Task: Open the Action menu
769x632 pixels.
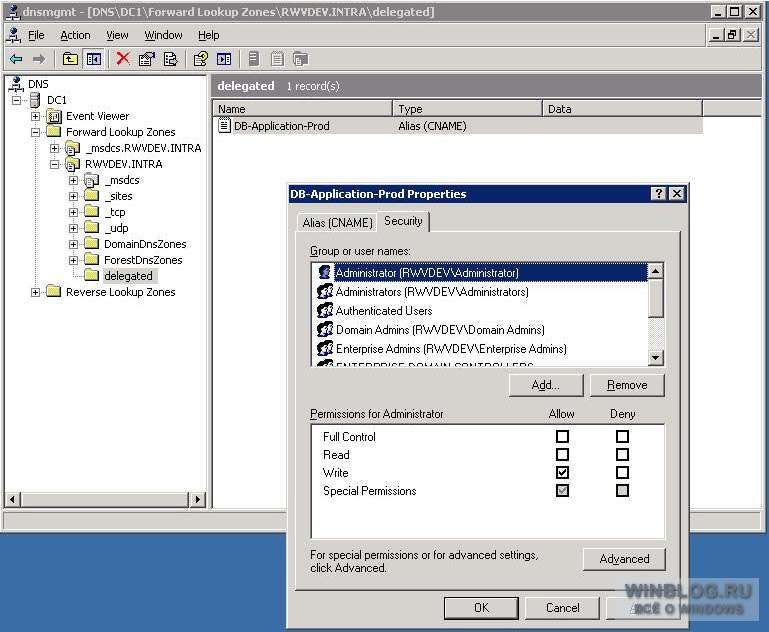Action: click(75, 35)
